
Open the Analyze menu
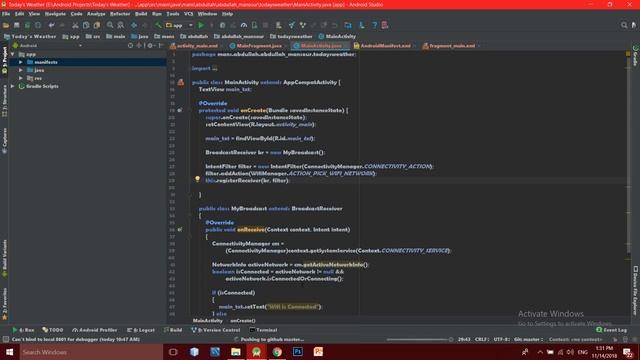pos(96,14)
